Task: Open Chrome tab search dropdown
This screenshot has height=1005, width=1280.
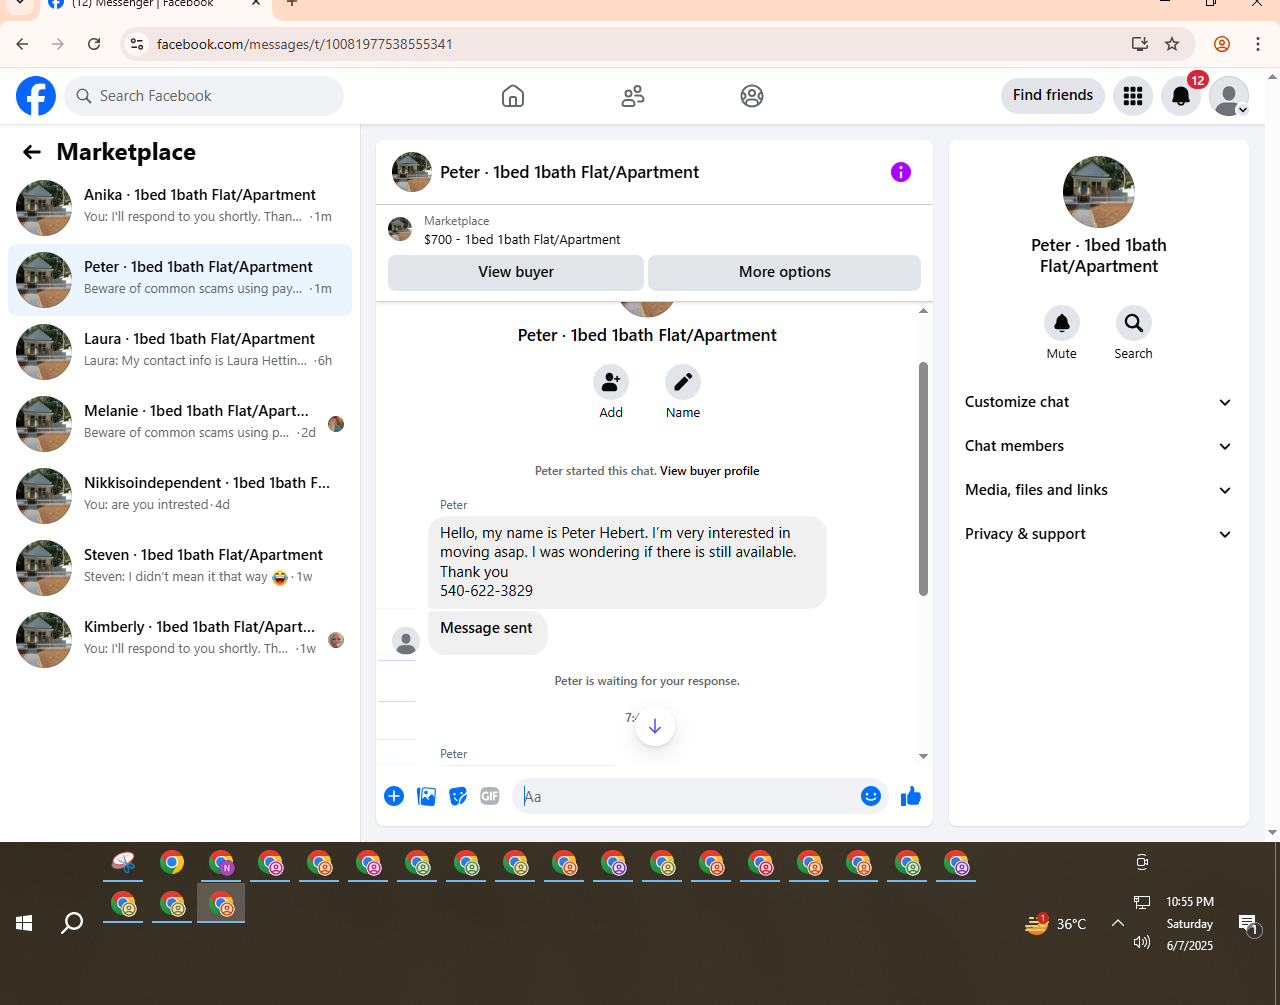Action: (x=19, y=4)
